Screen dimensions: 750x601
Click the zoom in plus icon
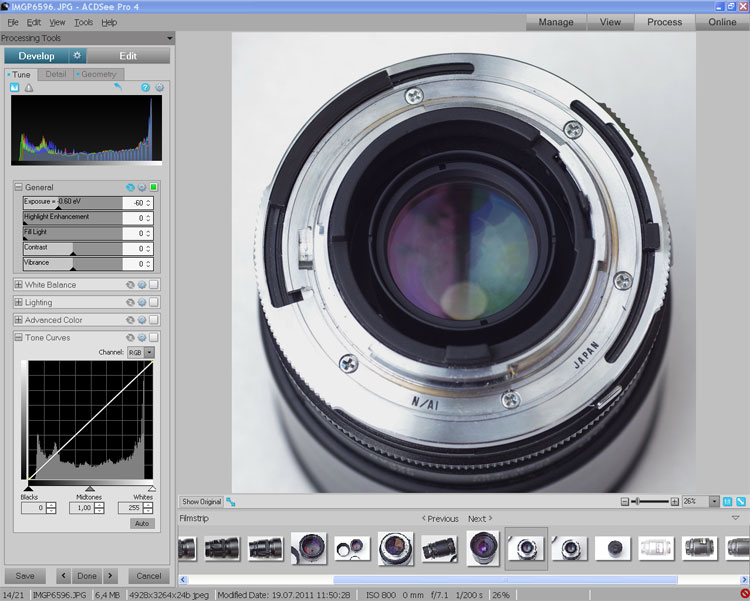(674, 501)
